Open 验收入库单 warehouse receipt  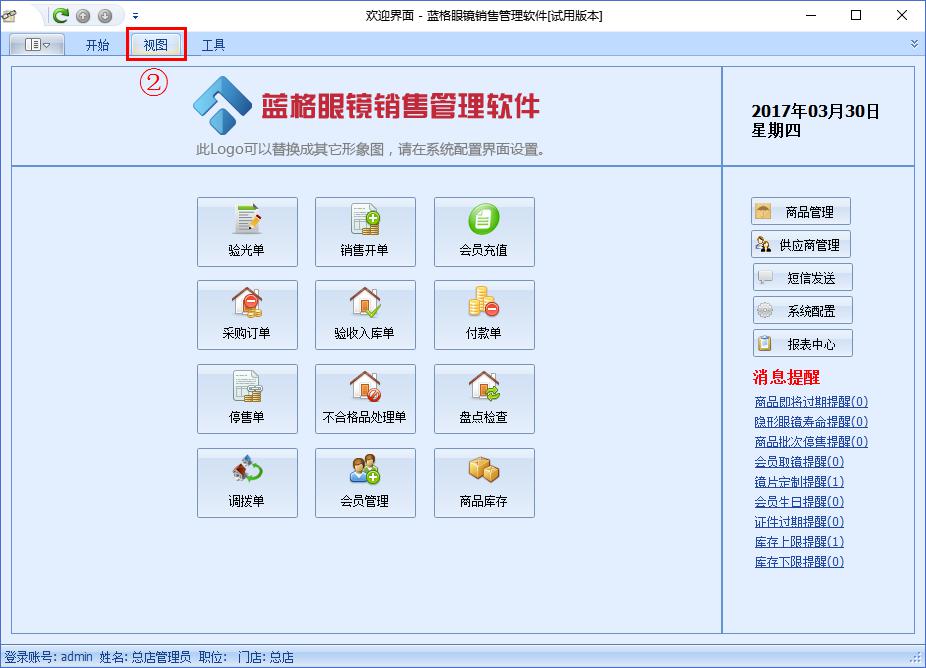(365, 315)
